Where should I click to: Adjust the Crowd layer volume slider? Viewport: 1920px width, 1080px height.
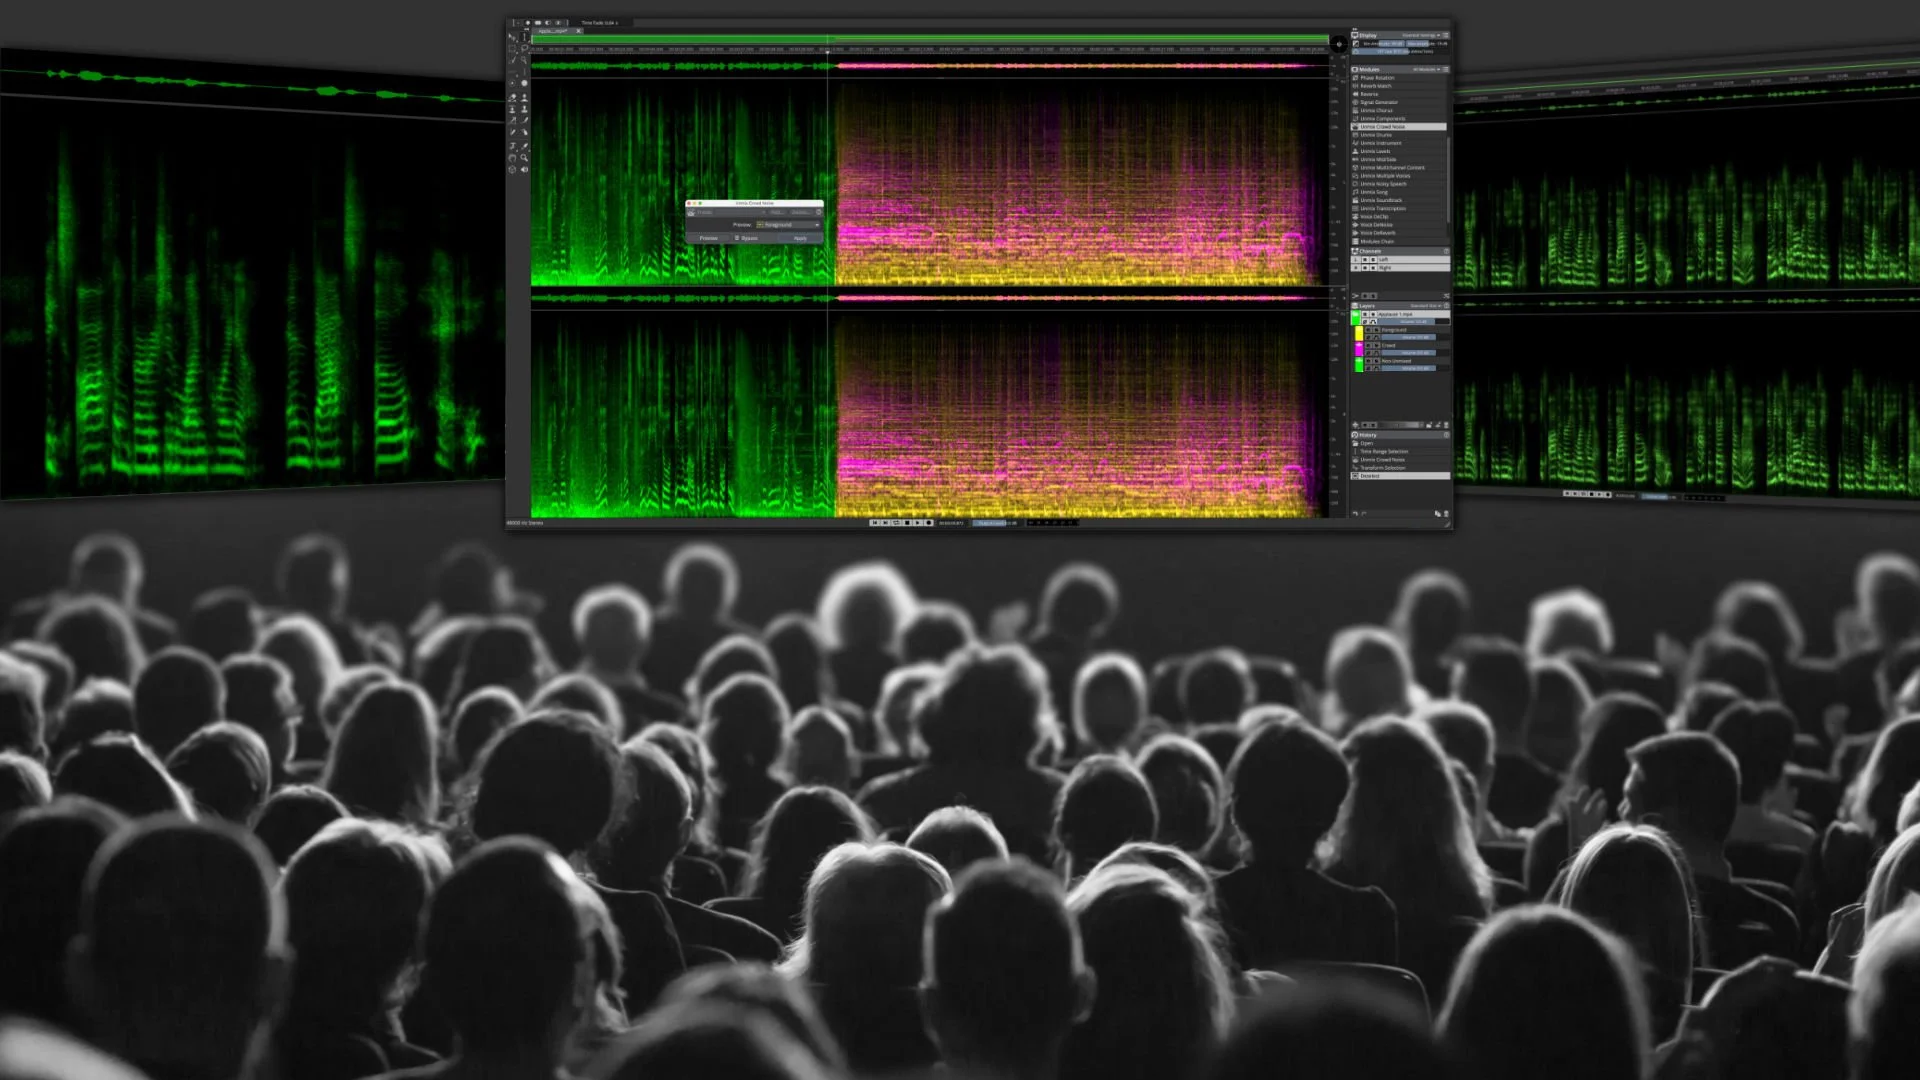coord(1408,353)
